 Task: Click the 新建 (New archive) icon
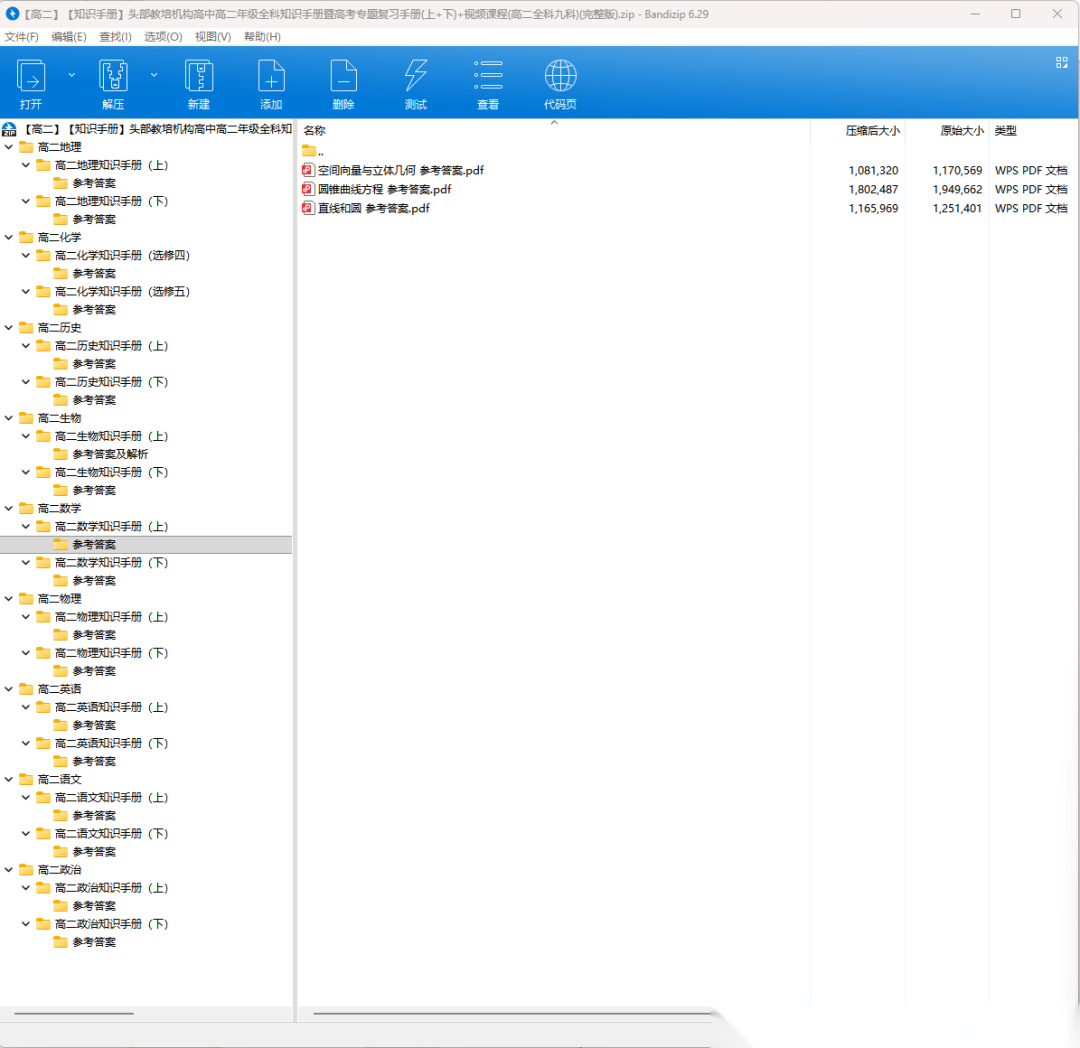click(x=199, y=77)
